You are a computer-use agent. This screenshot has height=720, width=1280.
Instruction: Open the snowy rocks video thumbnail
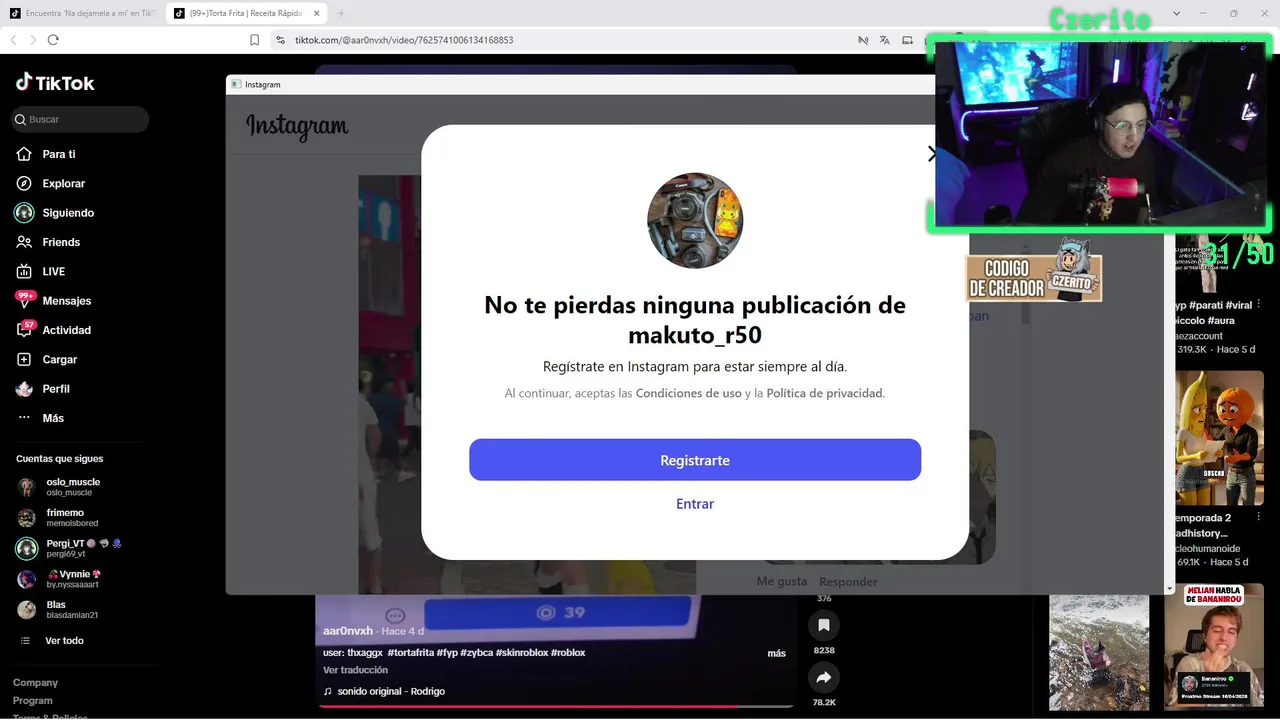click(1099, 652)
